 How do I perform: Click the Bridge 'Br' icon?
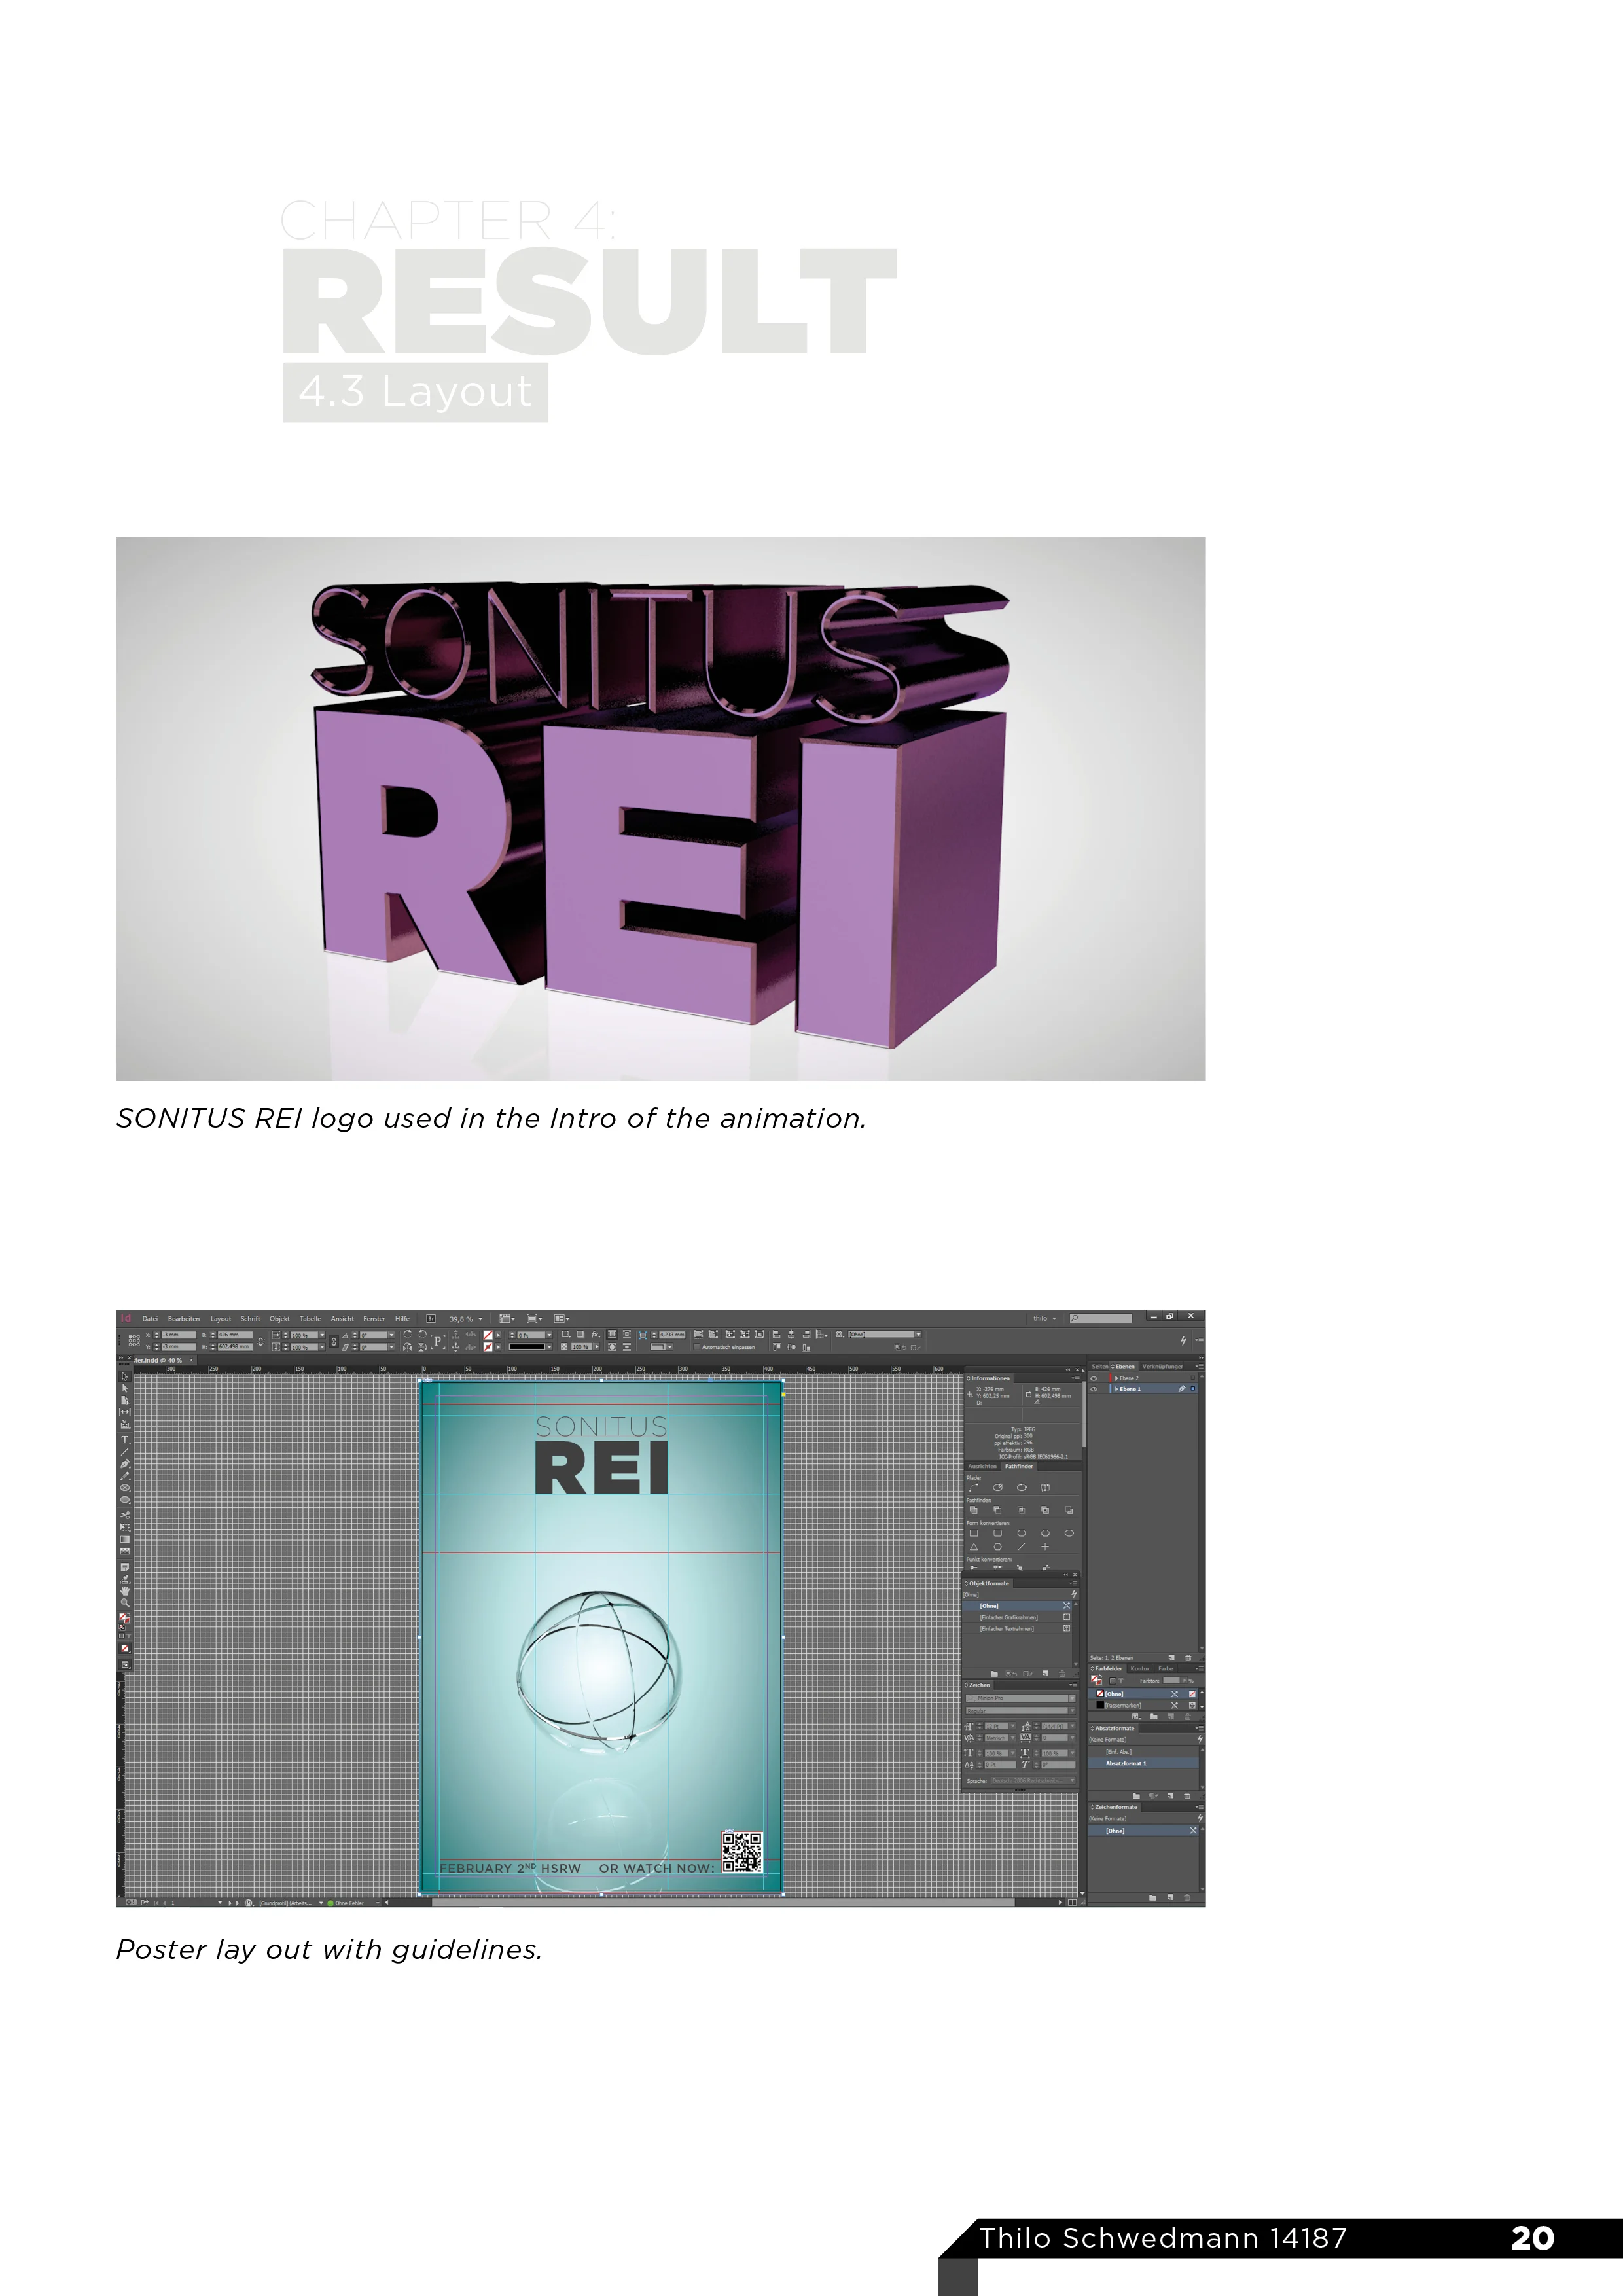click(431, 1319)
